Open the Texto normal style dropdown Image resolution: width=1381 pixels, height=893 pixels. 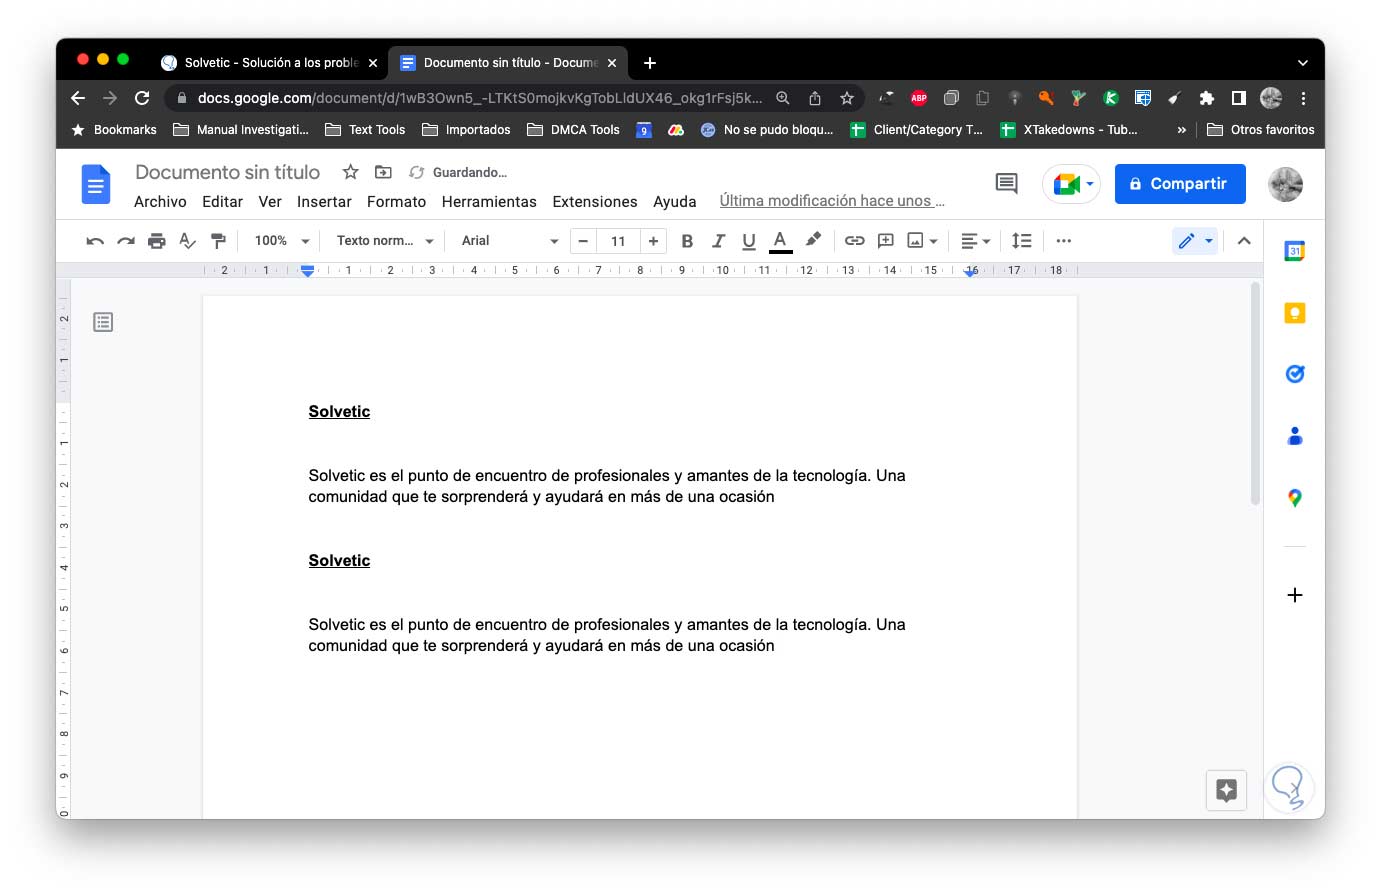[385, 241]
